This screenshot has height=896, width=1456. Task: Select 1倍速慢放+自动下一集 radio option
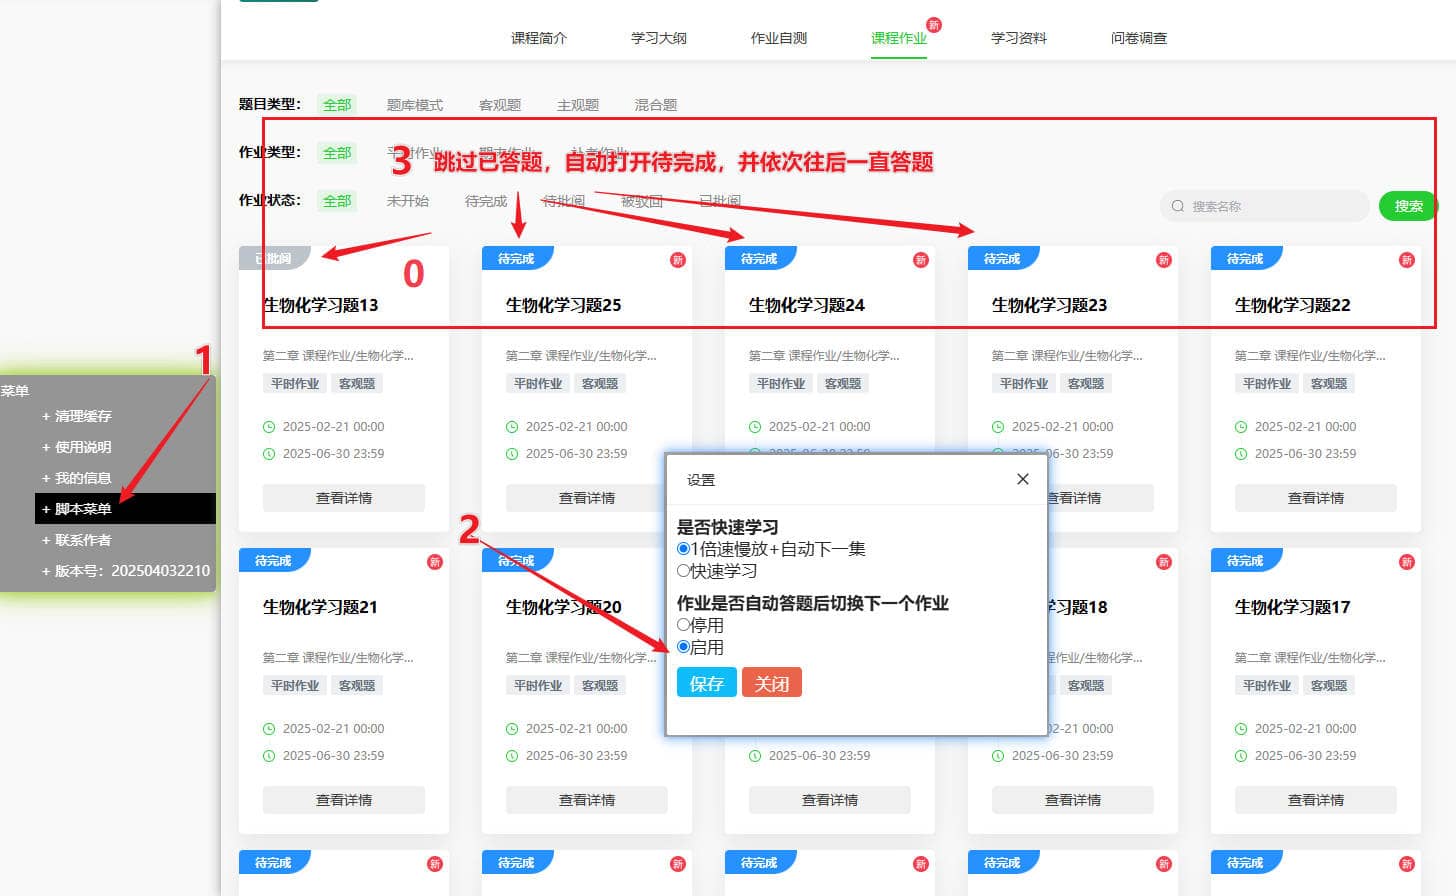(683, 549)
